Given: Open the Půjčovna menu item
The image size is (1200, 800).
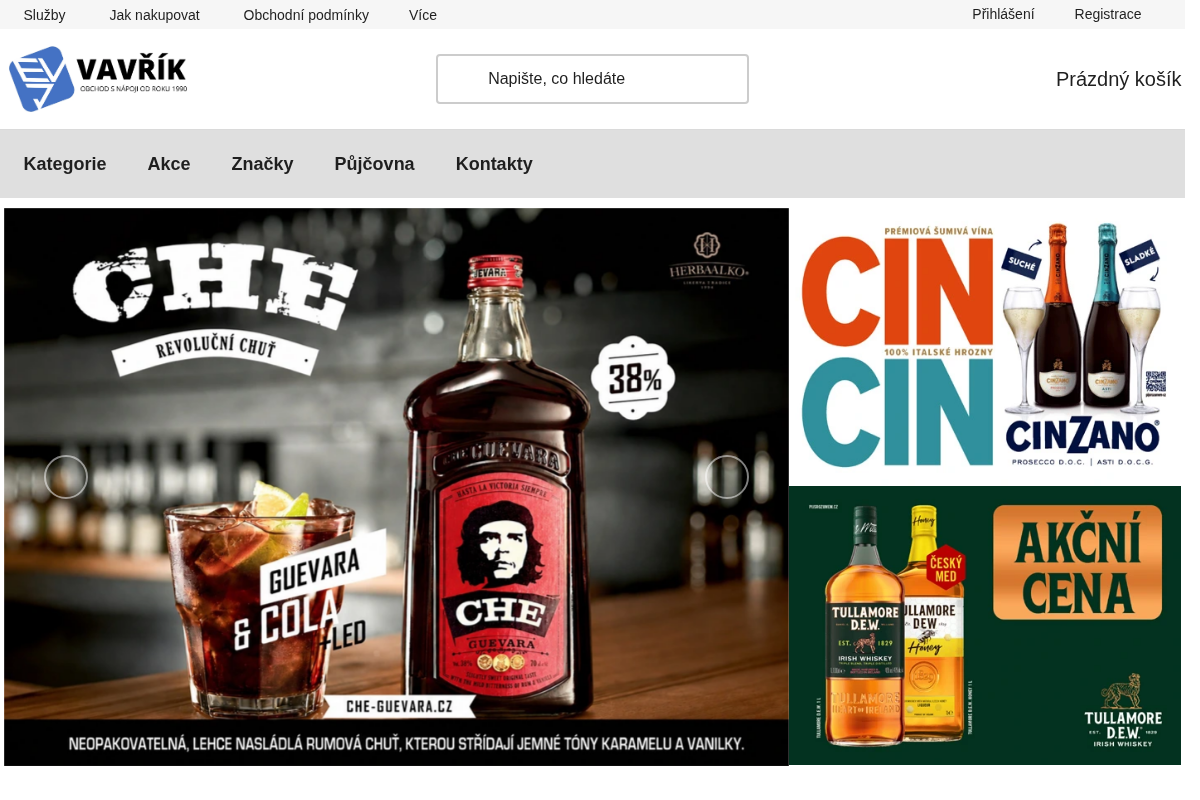Looking at the screenshot, I should (x=374, y=164).
